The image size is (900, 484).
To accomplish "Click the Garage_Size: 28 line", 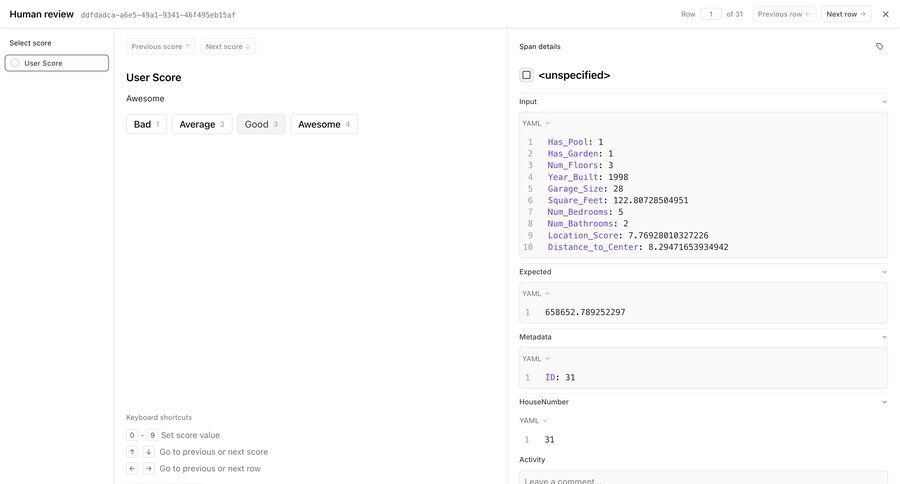I will pos(585,188).
